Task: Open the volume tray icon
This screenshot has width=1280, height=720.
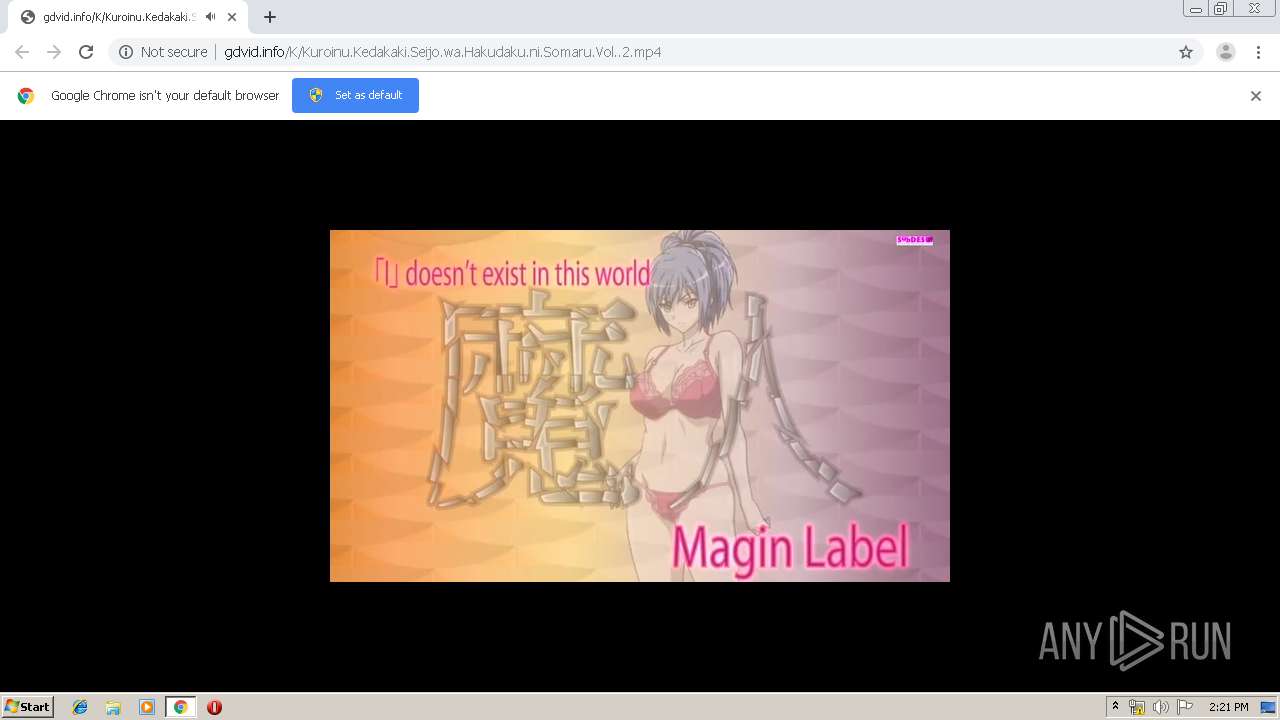Action: (x=1160, y=707)
